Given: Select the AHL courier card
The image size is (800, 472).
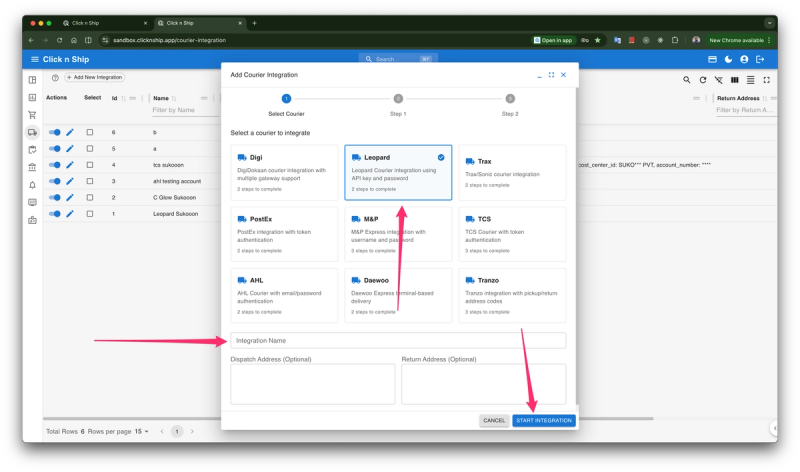Looking at the screenshot, I should click(x=284, y=295).
